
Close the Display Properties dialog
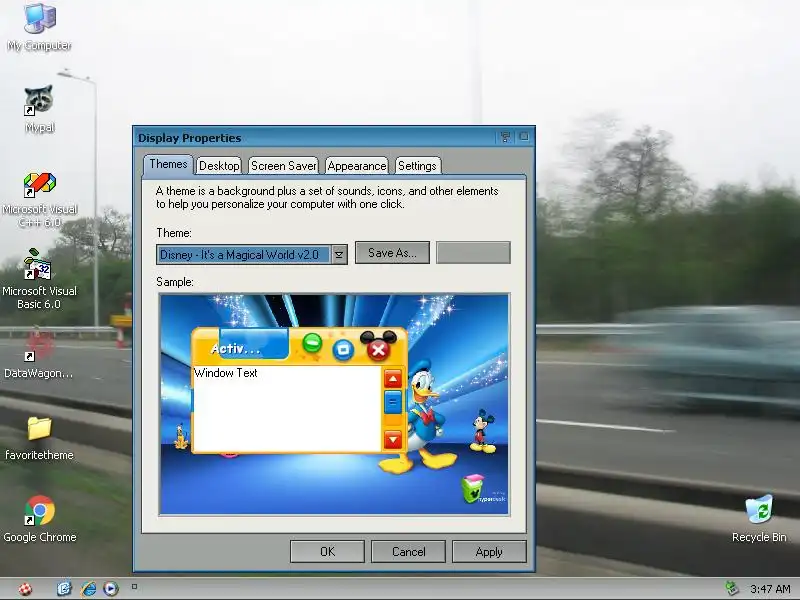pyautogui.click(x=524, y=136)
